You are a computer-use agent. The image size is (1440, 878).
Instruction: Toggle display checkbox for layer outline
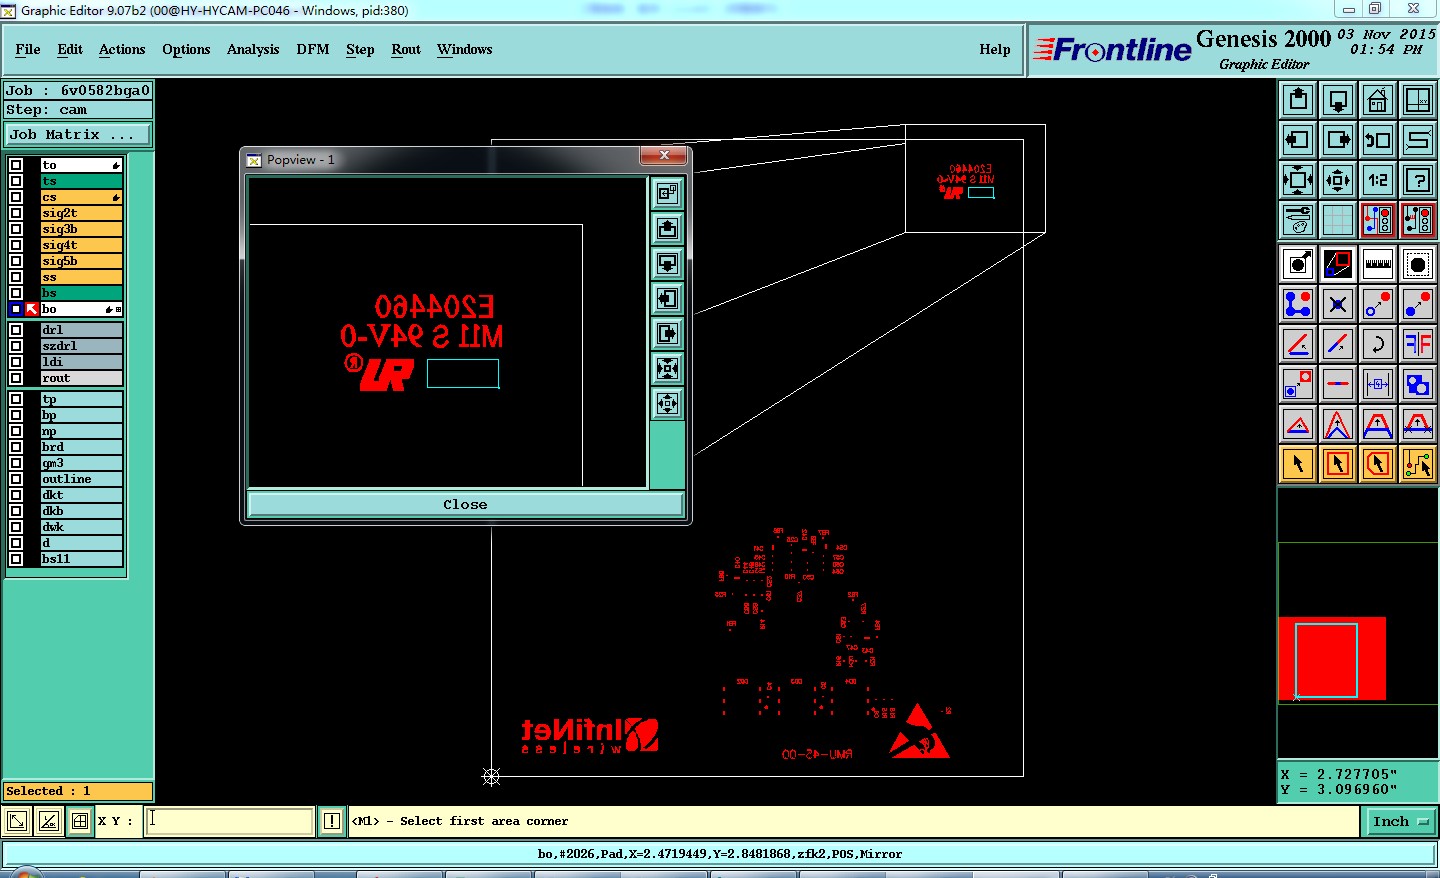(x=16, y=479)
